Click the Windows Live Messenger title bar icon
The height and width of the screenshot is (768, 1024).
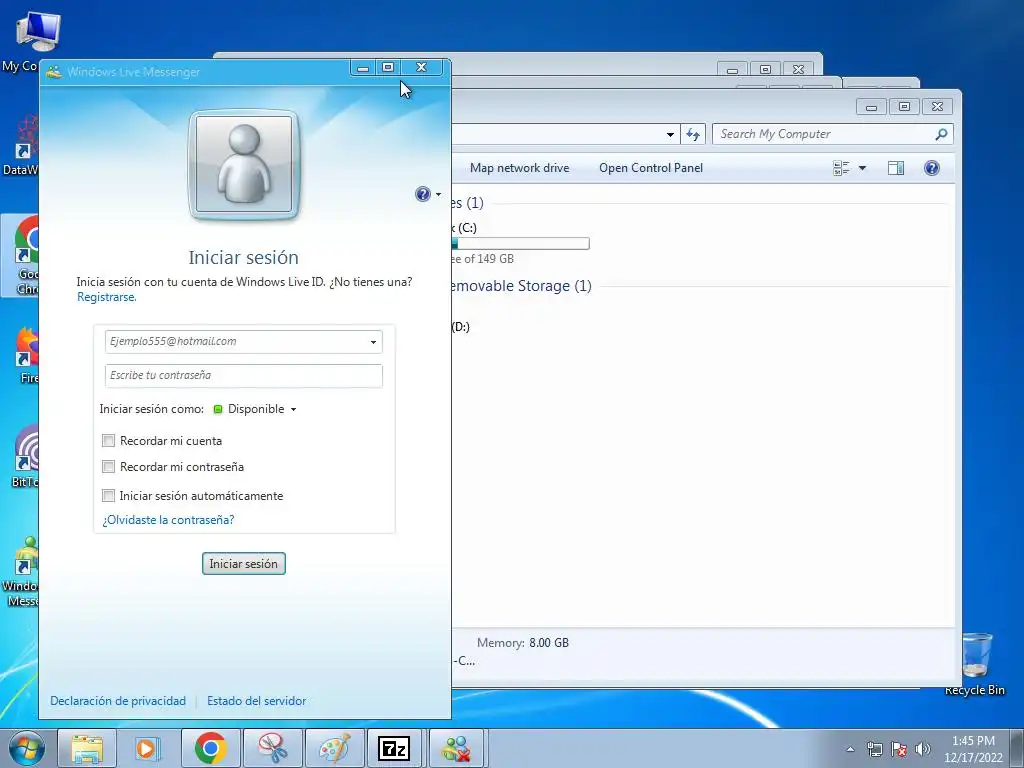click(x=54, y=72)
